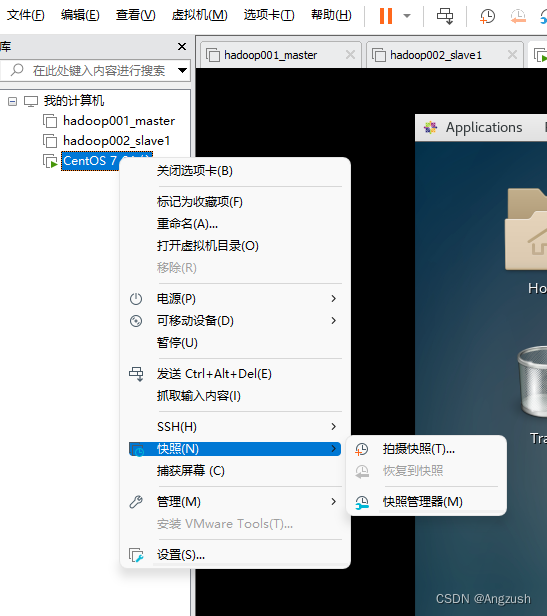The image size is (547, 616).
Task: Open the power options dropdown arrow beside pause
Action: click(407, 16)
